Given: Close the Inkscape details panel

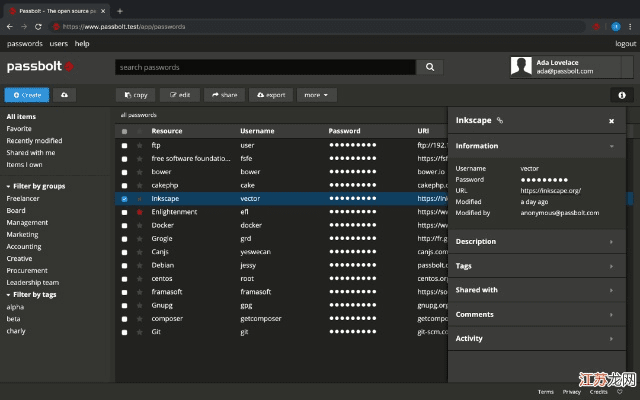Looking at the screenshot, I should coord(611,121).
